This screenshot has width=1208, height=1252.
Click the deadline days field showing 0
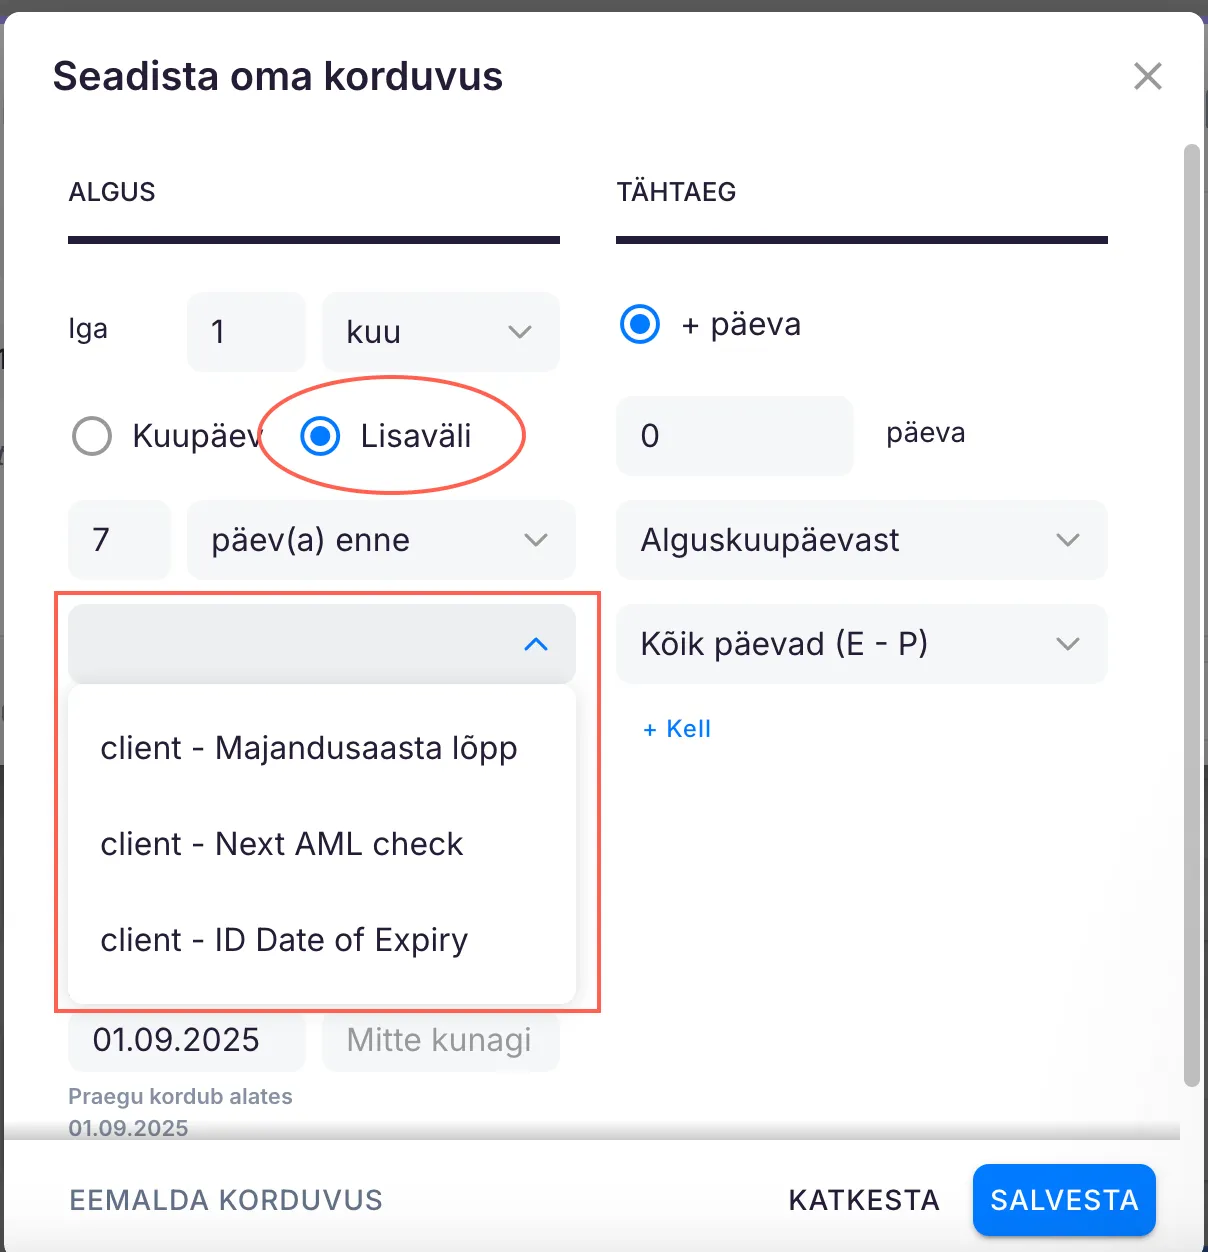[x=734, y=436]
